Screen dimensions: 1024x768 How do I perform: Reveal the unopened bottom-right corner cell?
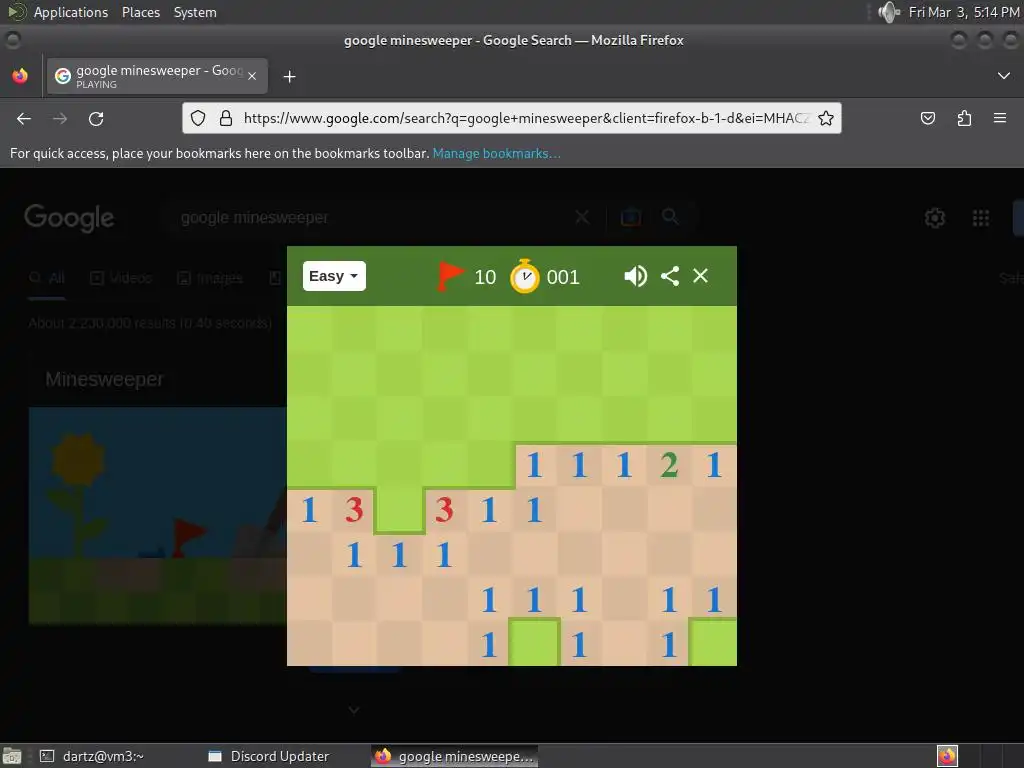[x=714, y=643]
